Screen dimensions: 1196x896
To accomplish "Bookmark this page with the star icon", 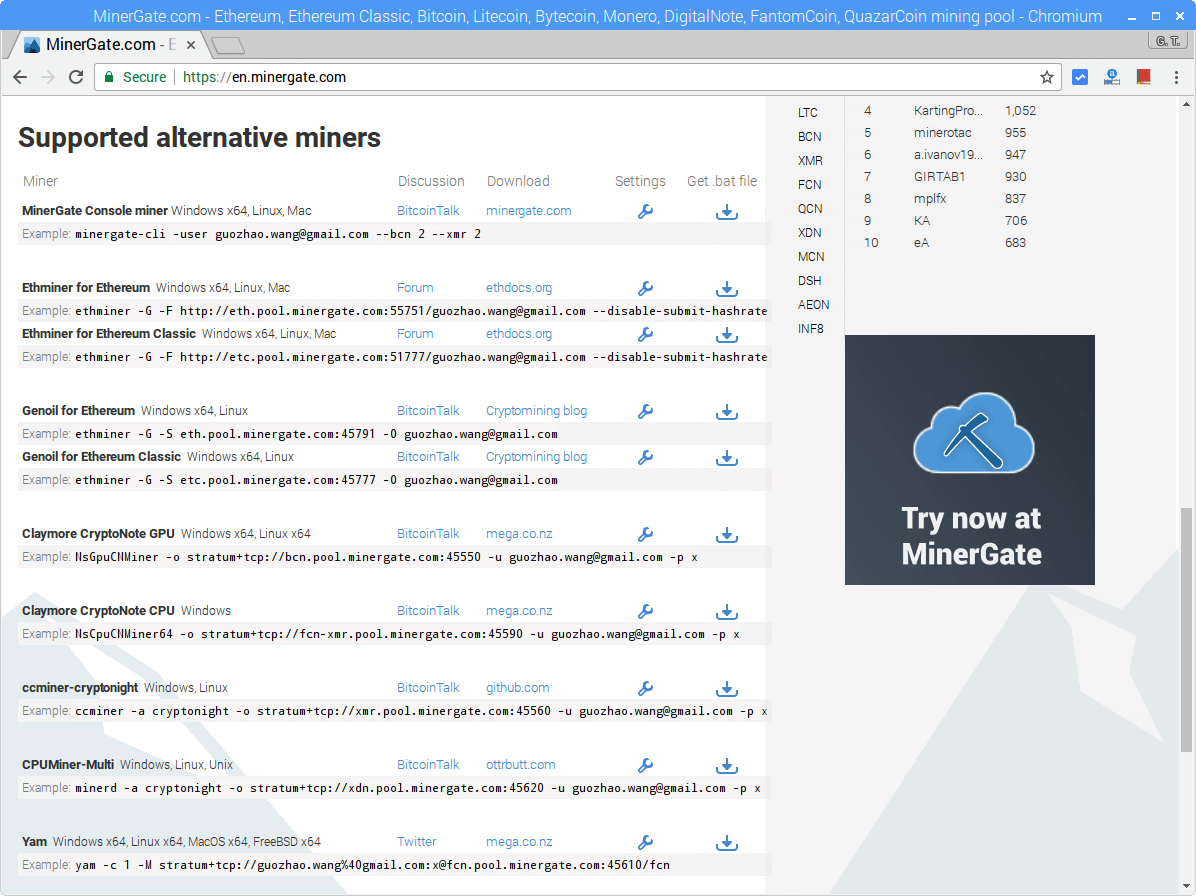I will (x=1047, y=77).
